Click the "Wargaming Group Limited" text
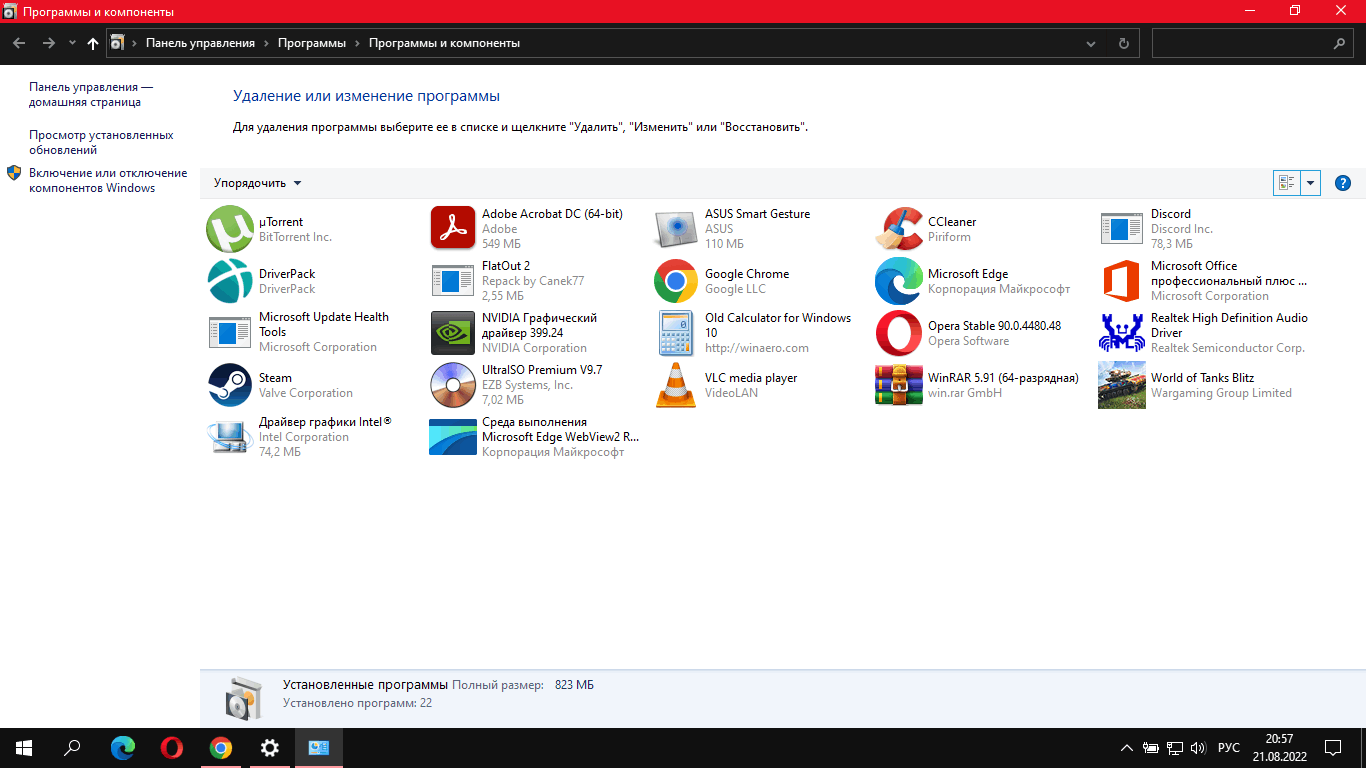 (x=1221, y=393)
